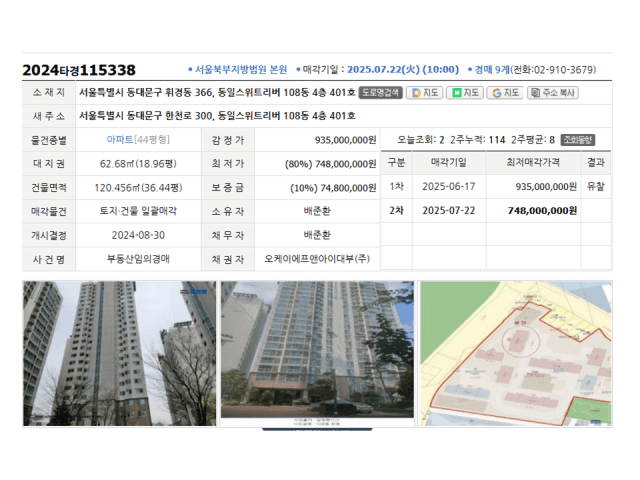640x480 pixels.
Task: Select 유찰 result of 1차 round
Action: click(x=596, y=187)
